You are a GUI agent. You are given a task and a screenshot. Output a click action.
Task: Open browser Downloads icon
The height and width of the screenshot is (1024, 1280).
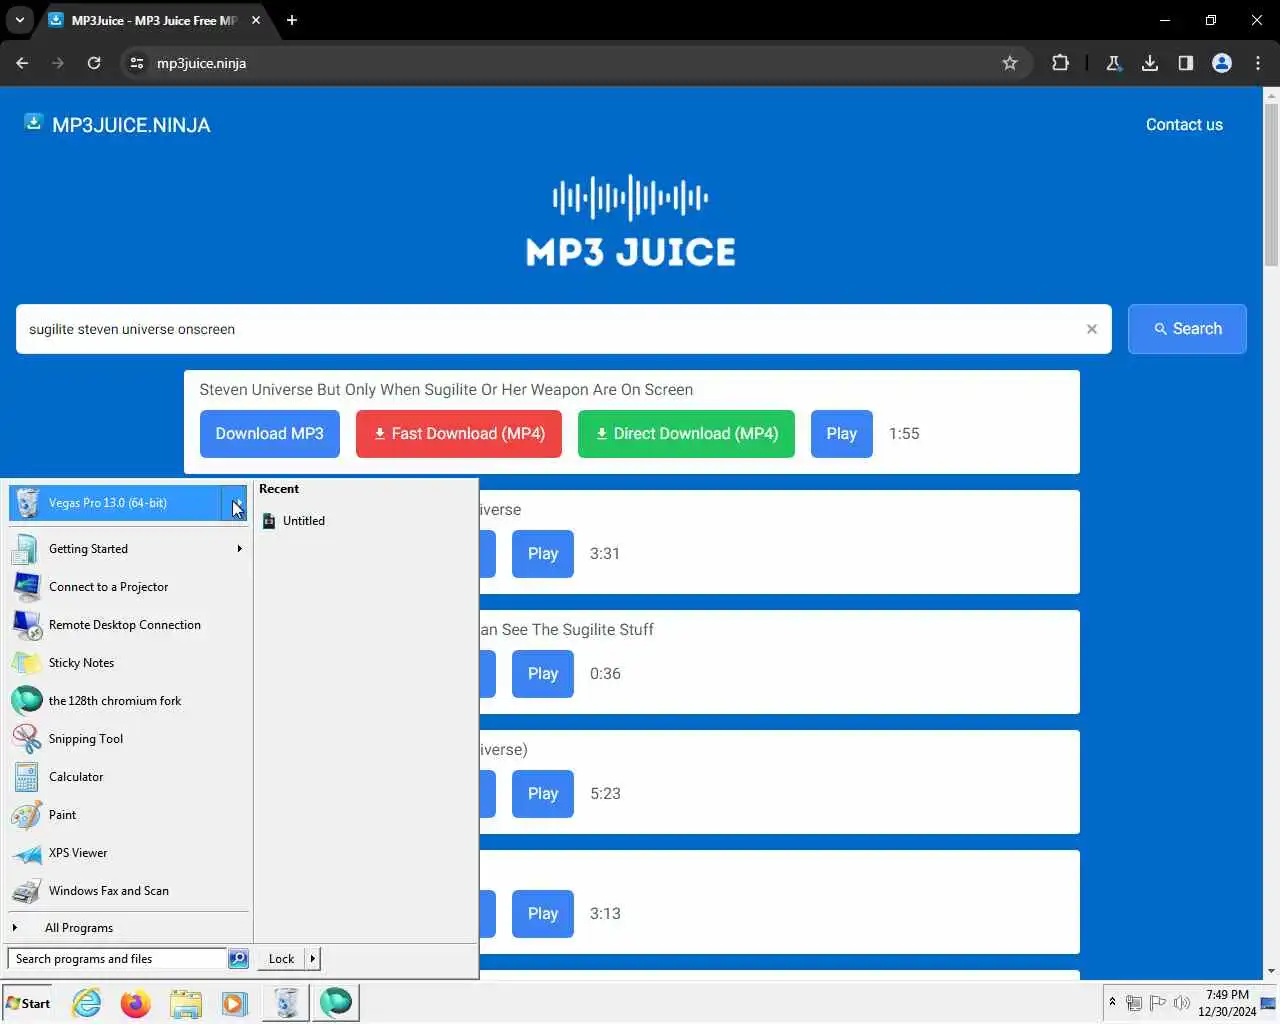[x=1150, y=63]
